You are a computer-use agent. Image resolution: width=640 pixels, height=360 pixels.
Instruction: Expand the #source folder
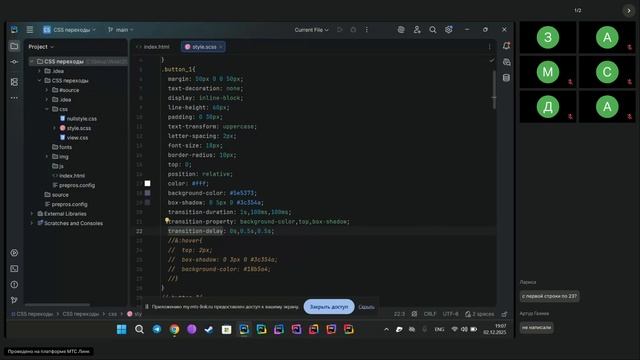click(x=47, y=90)
